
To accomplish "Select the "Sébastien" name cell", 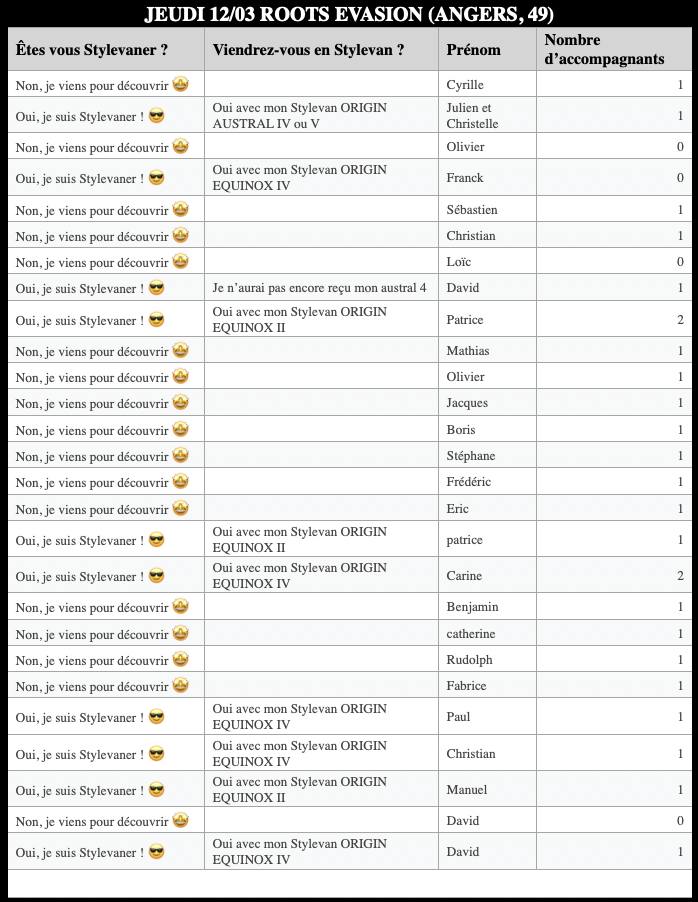I will point(472,210).
